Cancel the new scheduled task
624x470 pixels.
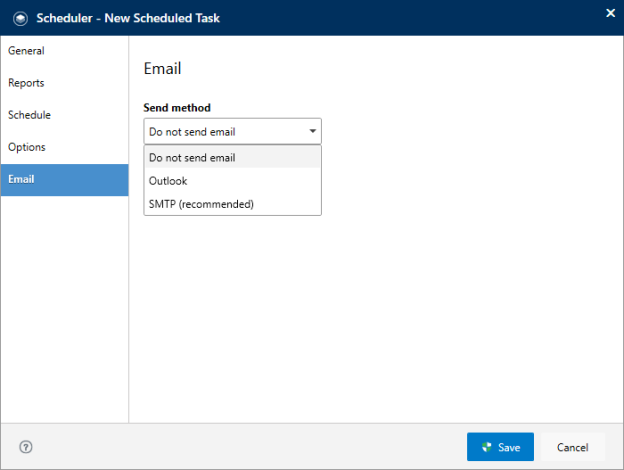(573, 447)
